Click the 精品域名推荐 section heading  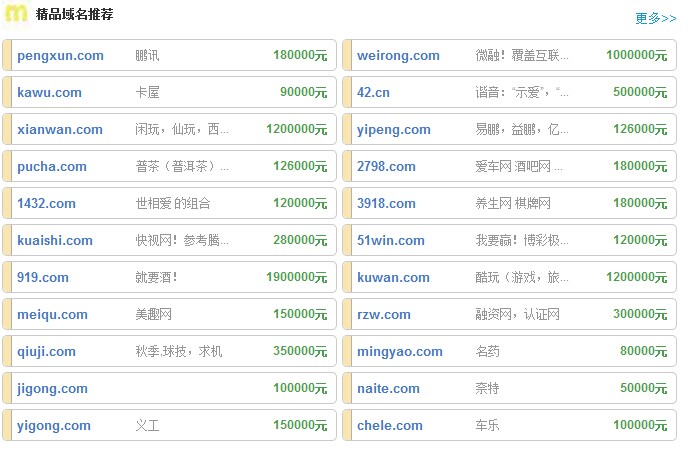click(x=74, y=15)
